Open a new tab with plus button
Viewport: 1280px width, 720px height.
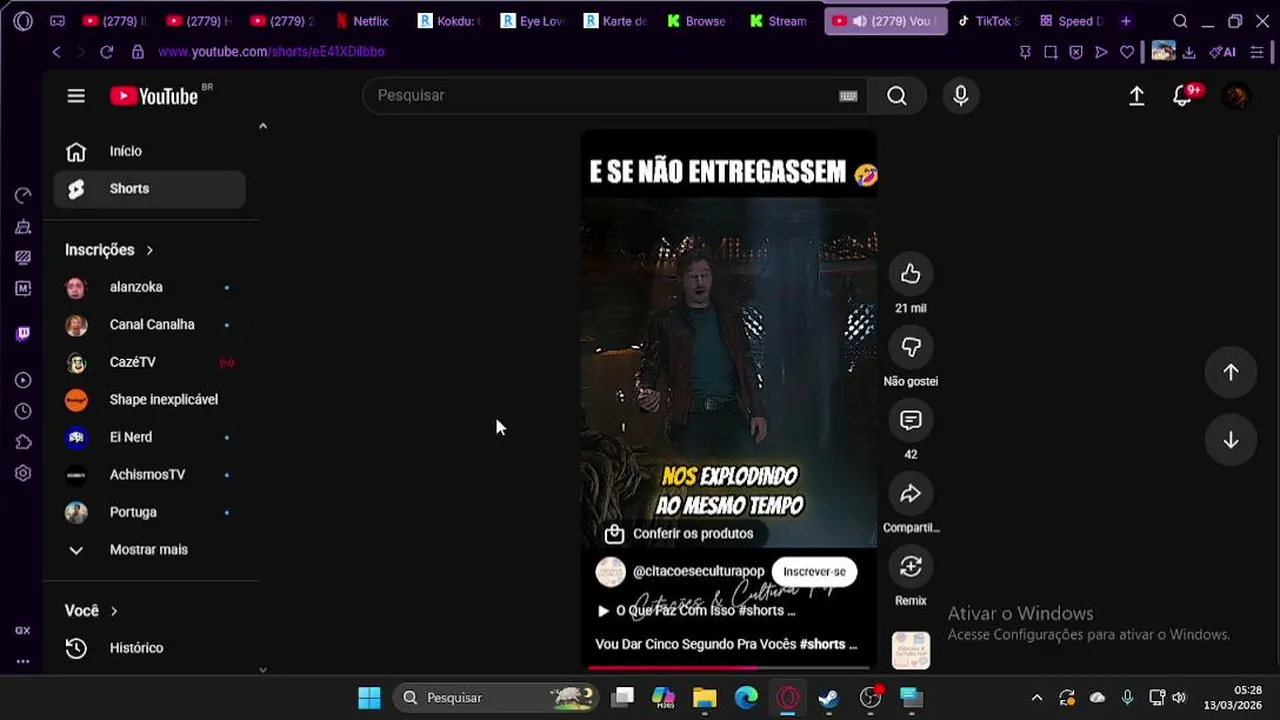pyautogui.click(x=1126, y=21)
